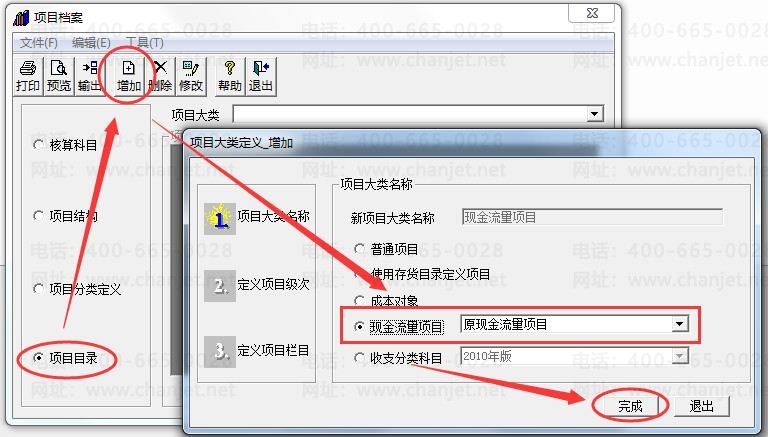The width and height of the screenshot is (768, 437).
Task: Click the 退出 button in the dialog
Action: coord(701,406)
